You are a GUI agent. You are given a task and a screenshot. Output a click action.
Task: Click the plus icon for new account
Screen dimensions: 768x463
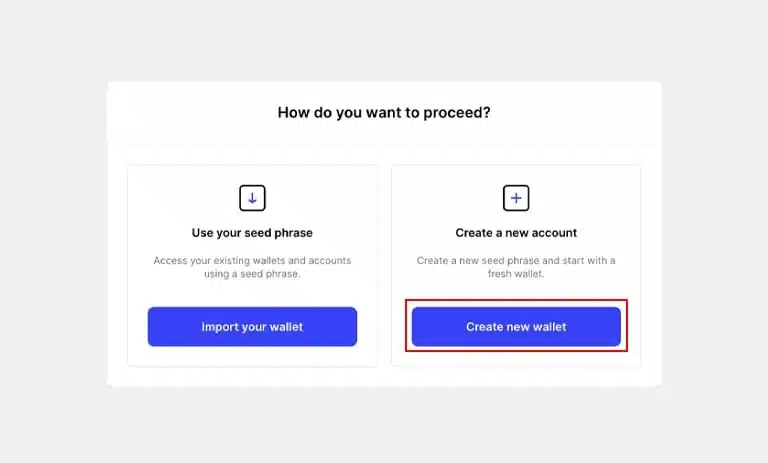click(516, 198)
